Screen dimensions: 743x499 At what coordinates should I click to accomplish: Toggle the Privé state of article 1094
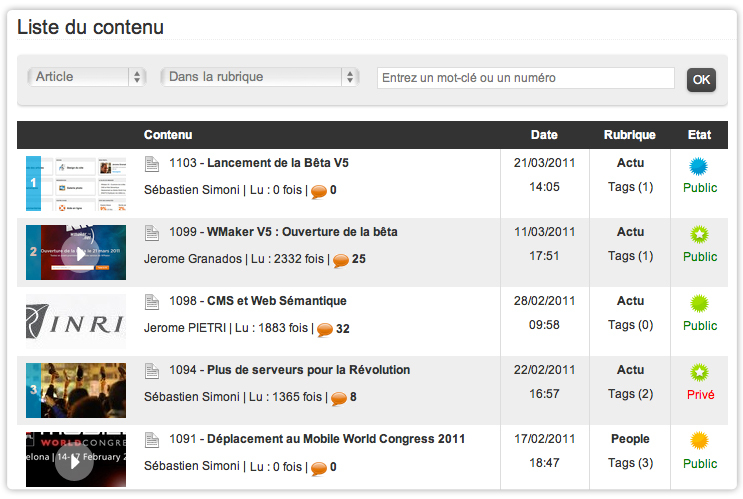700,395
